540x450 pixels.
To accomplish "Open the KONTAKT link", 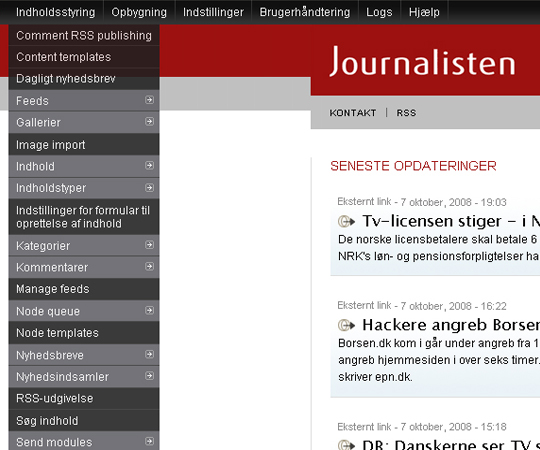I will (x=353, y=113).
